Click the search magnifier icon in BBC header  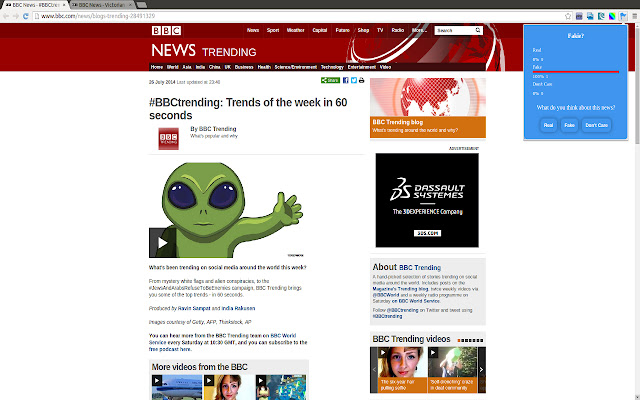pyautogui.click(x=478, y=30)
